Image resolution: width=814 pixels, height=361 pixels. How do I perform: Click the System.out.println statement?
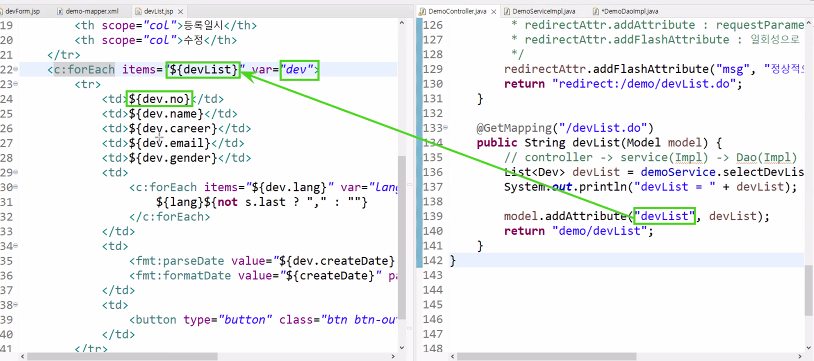tap(650, 187)
